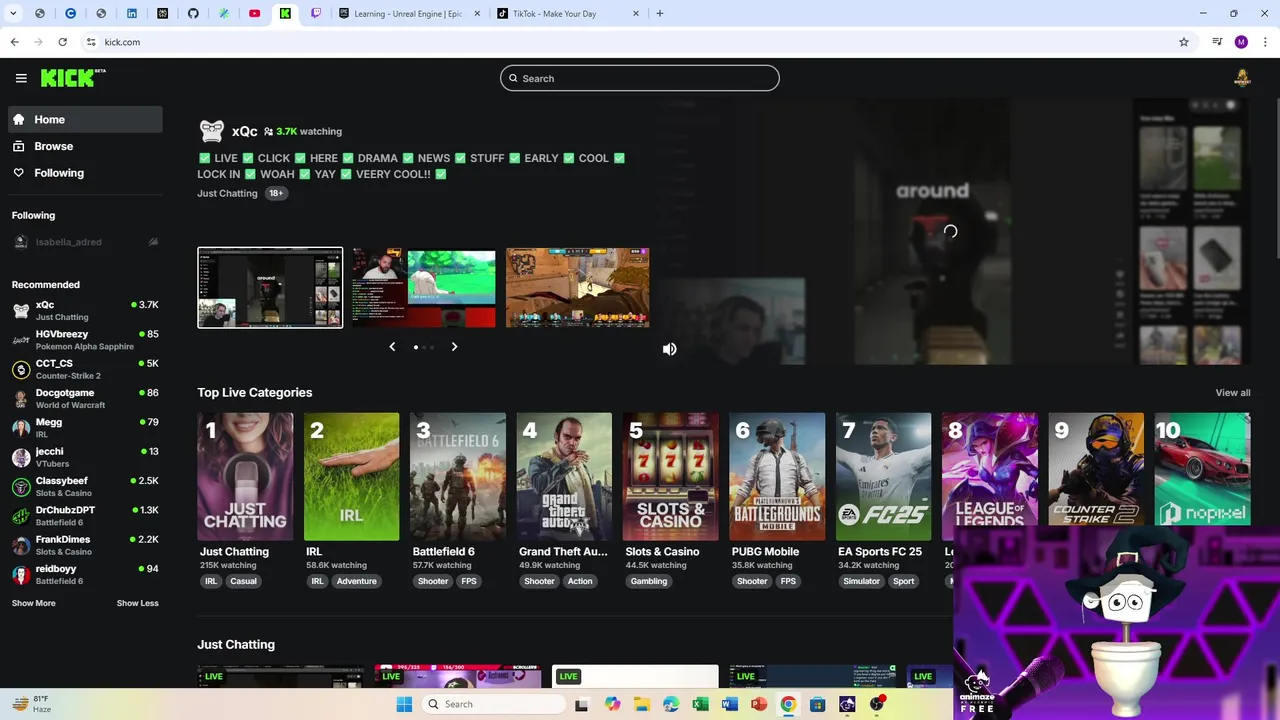Switch to the YouTube browser tab
The height and width of the screenshot is (720, 1280).
click(254, 14)
